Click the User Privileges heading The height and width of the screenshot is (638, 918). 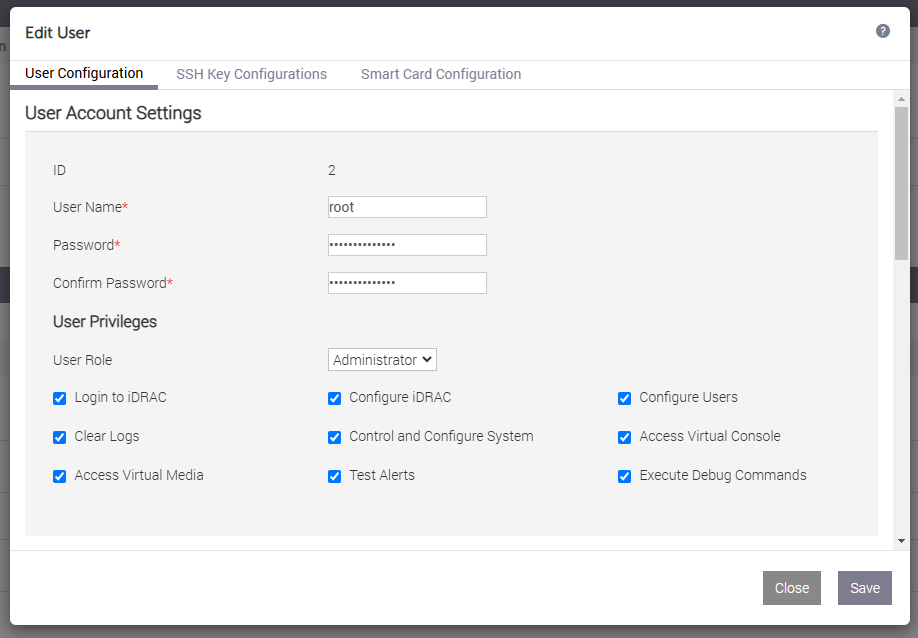tap(105, 322)
